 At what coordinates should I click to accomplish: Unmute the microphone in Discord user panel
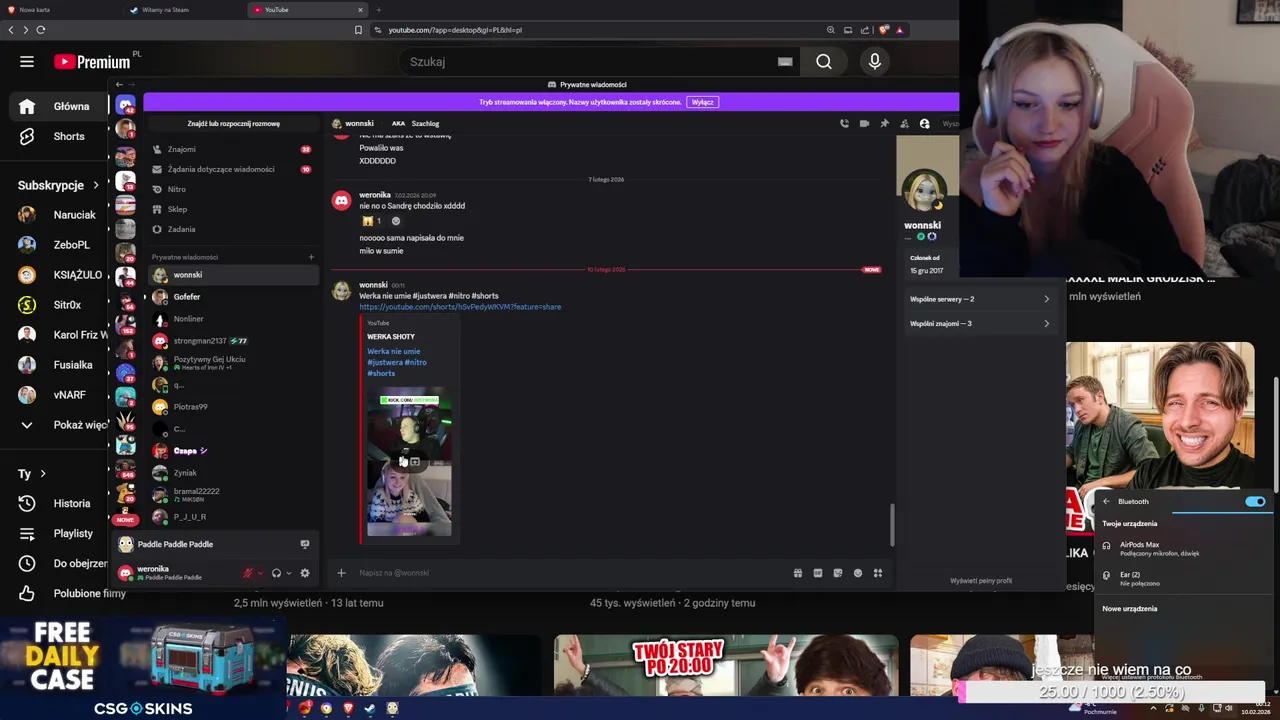coord(248,573)
